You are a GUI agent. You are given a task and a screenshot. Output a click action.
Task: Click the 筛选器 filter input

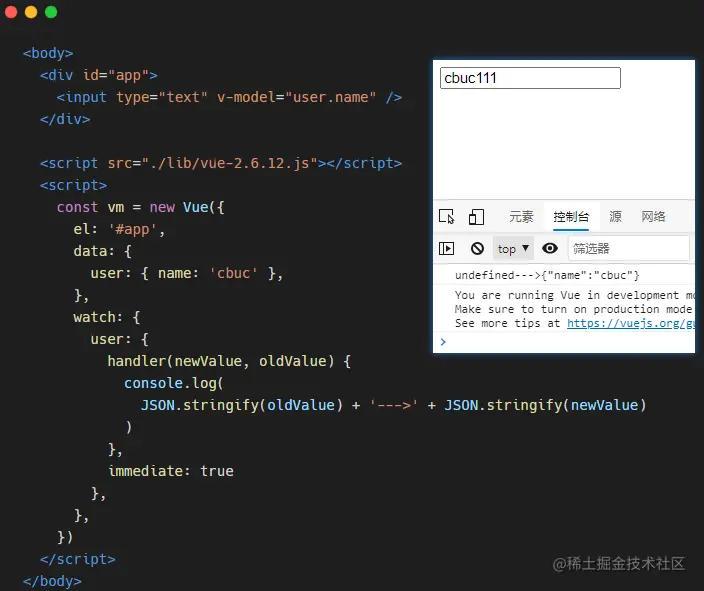click(629, 248)
